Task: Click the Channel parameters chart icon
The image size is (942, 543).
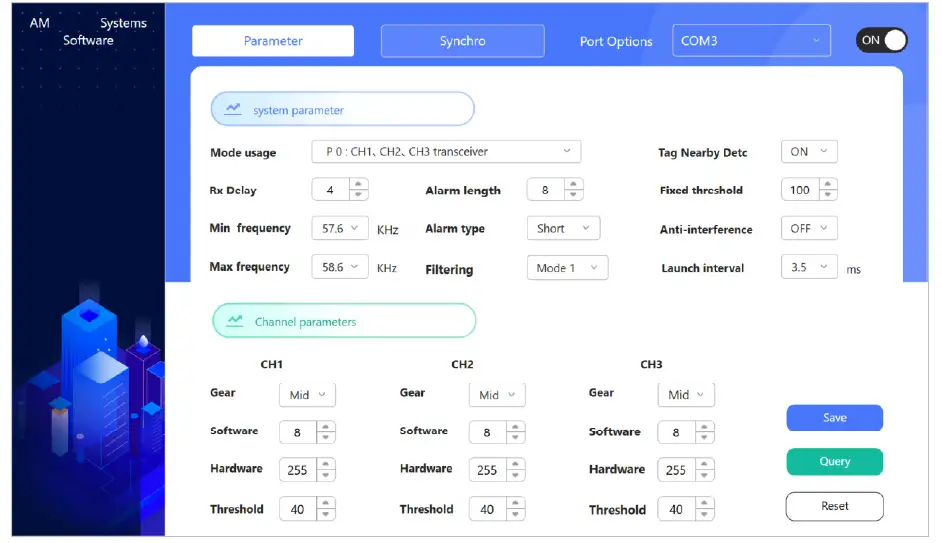Action: pyautogui.click(x=234, y=321)
